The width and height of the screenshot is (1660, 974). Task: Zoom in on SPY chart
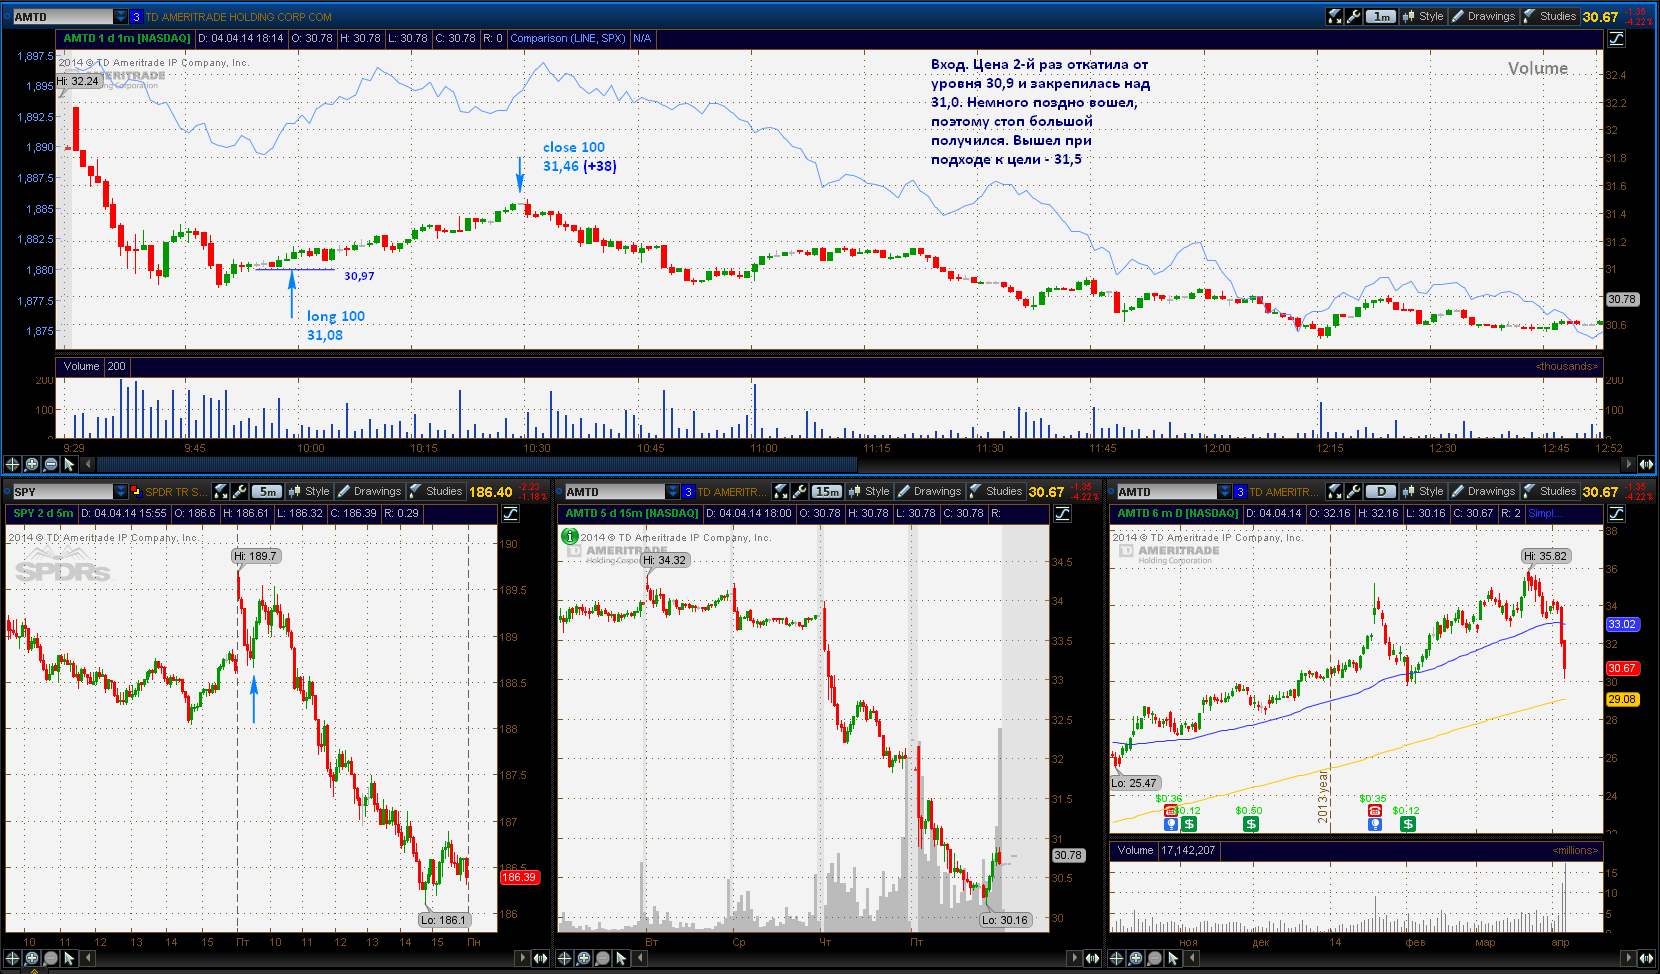point(31,958)
